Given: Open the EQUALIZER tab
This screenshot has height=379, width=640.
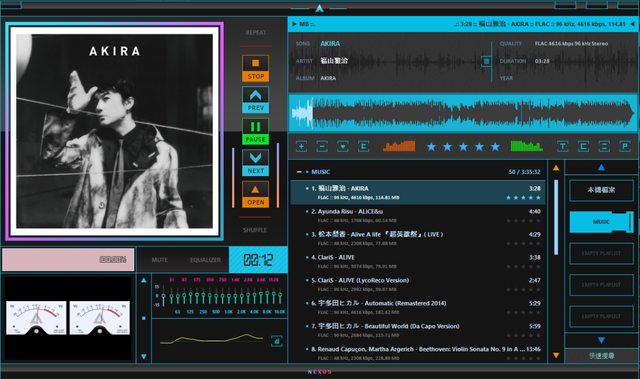Looking at the screenshot, I should coord(205,260).
